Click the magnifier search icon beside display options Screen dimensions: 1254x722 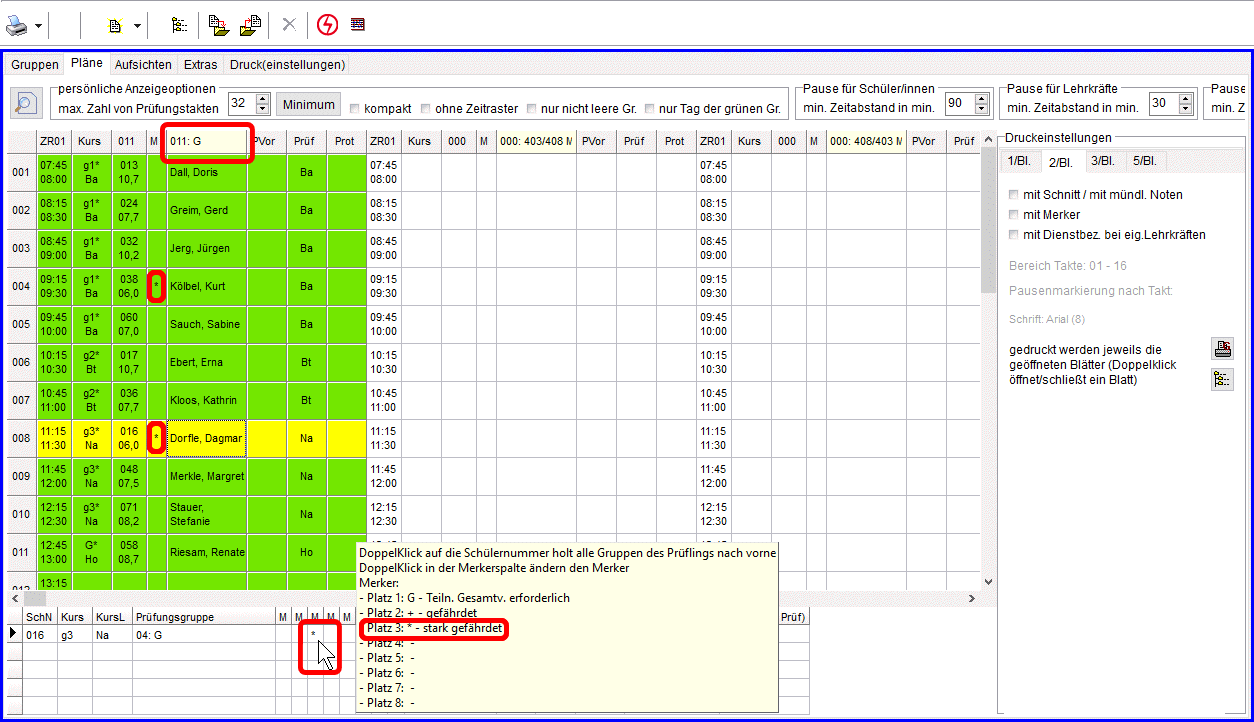[26, 103]
